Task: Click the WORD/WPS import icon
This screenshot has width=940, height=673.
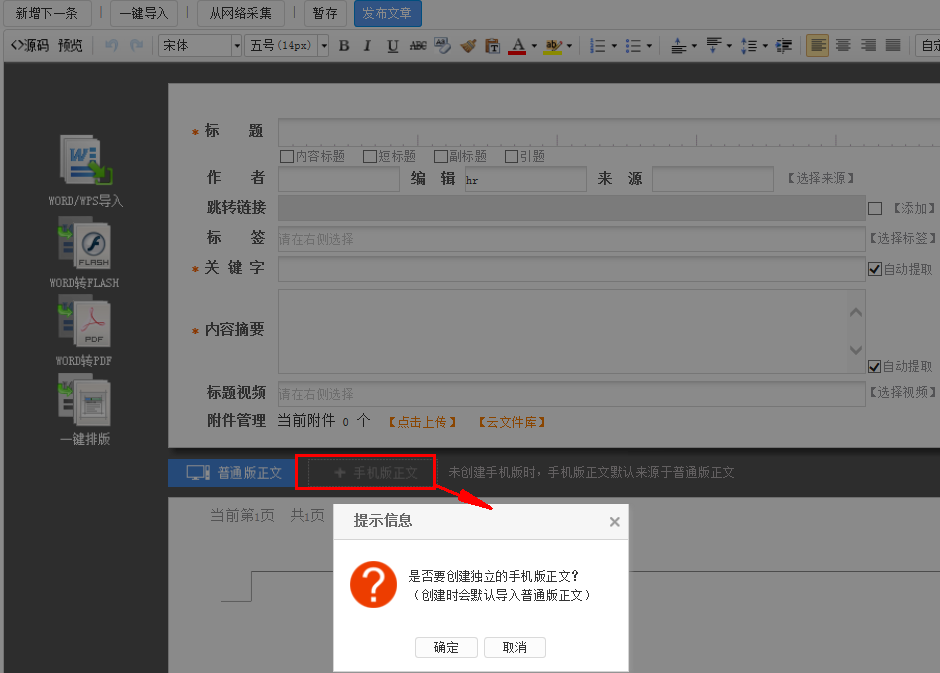Action: tap(85, 161)
